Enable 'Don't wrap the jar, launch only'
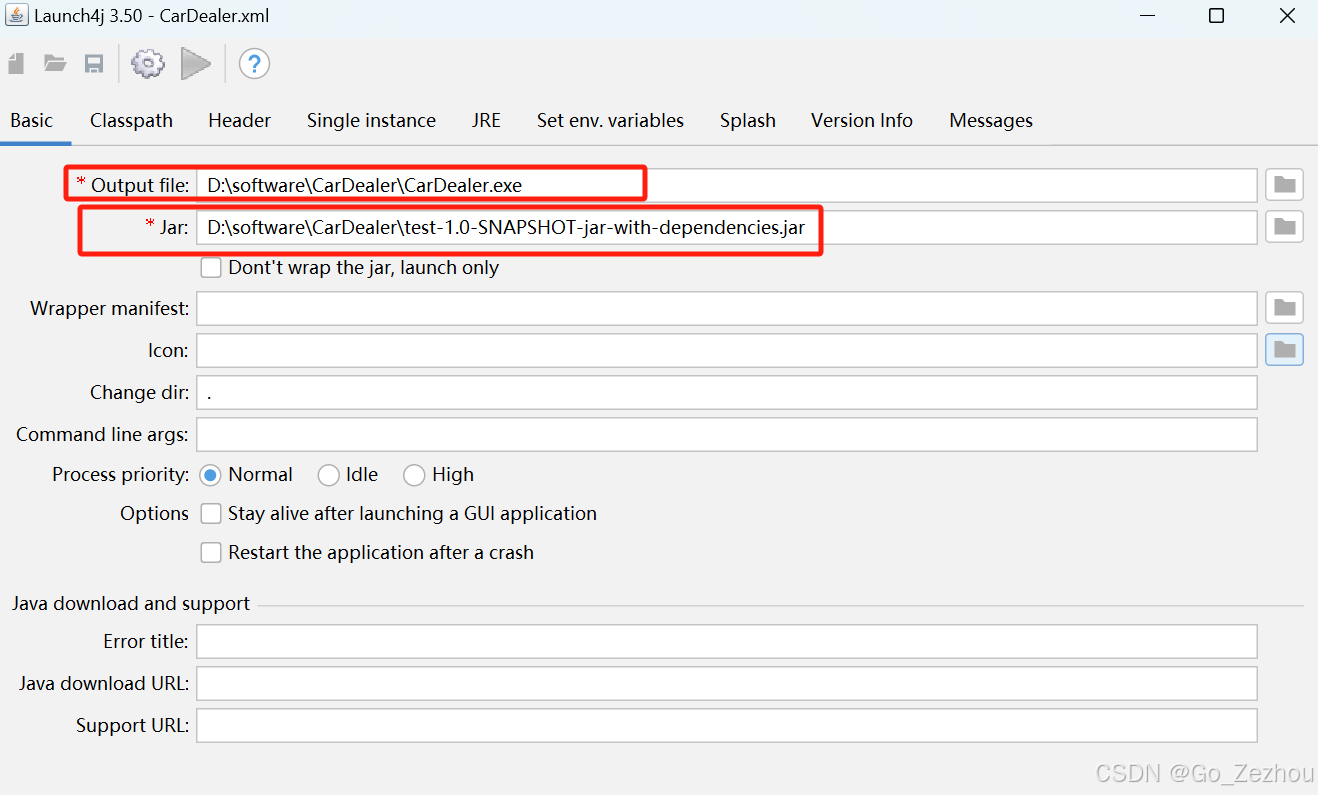 [211, 267]
